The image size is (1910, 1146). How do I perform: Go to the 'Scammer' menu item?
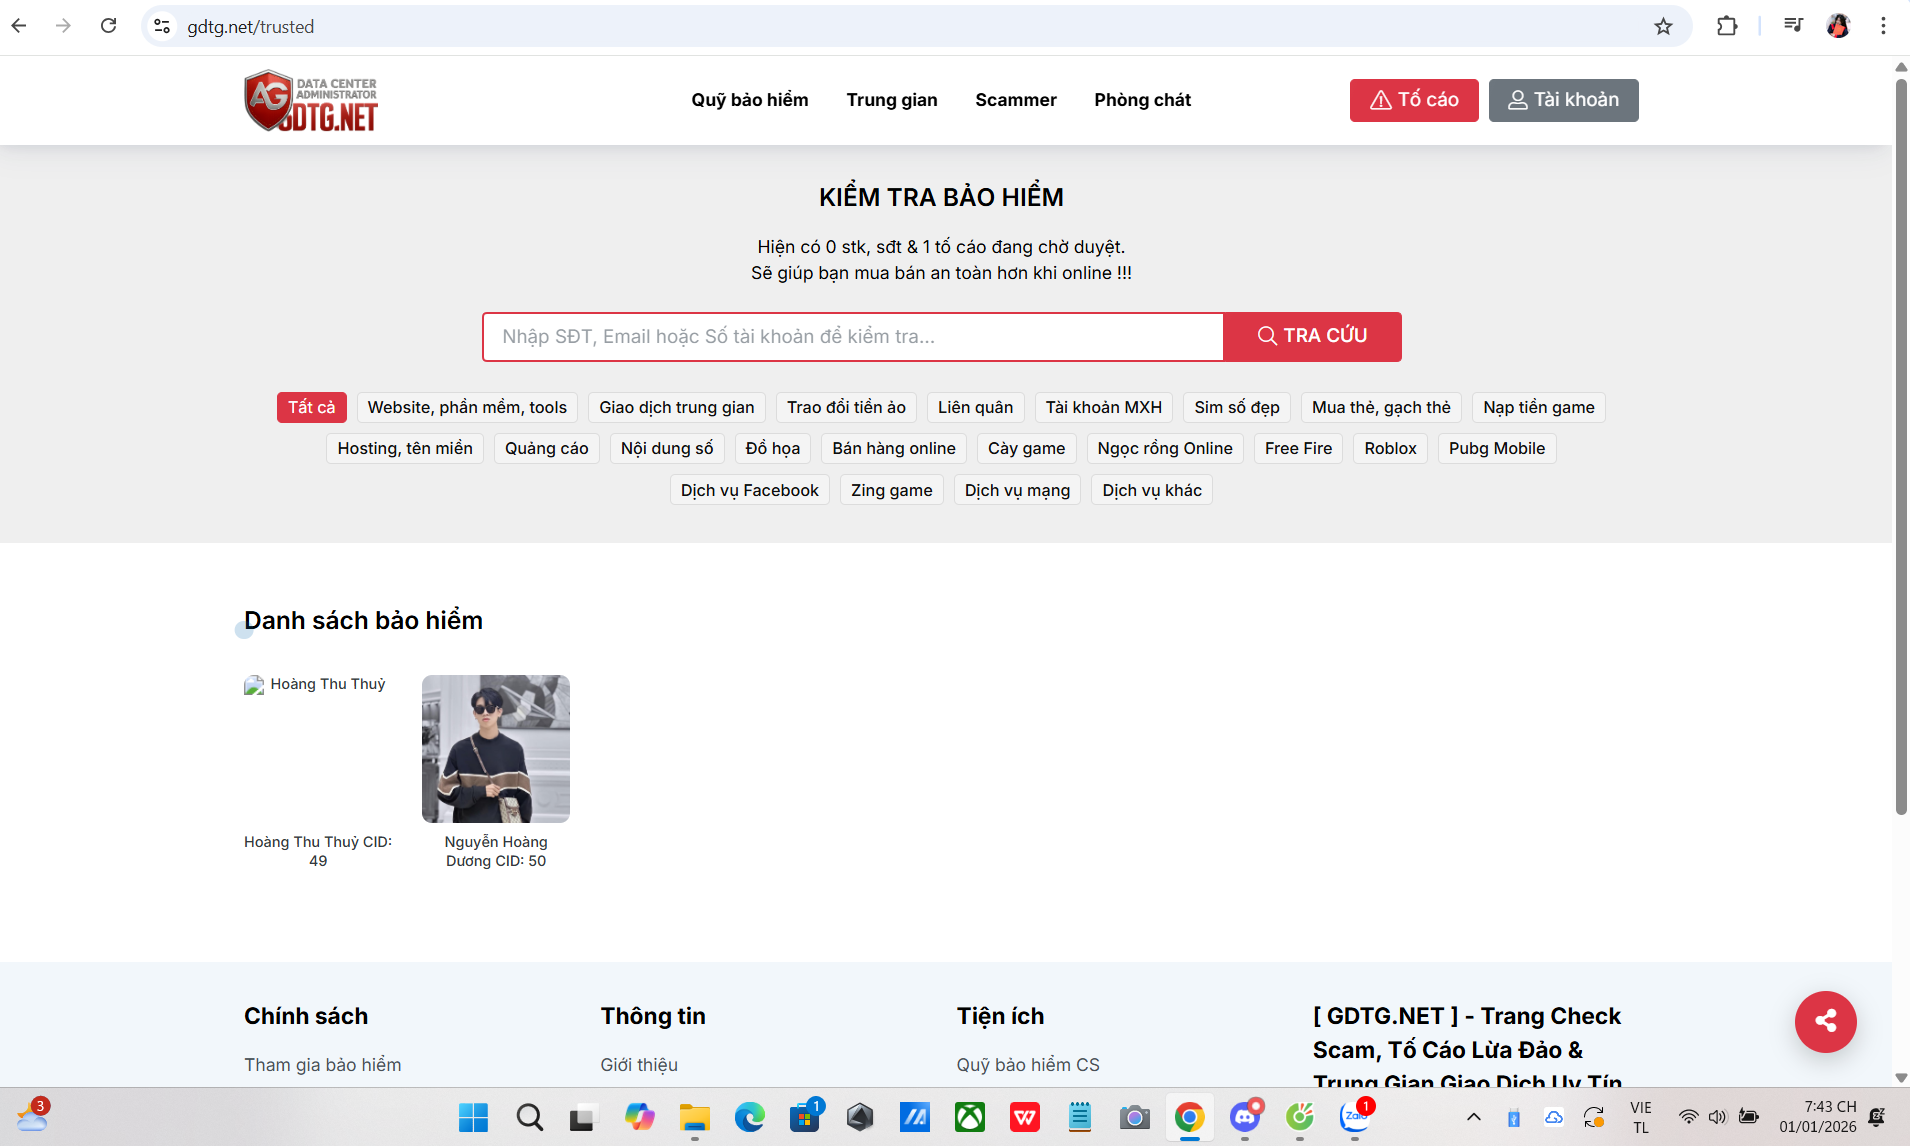click(x=1015, y=100)
